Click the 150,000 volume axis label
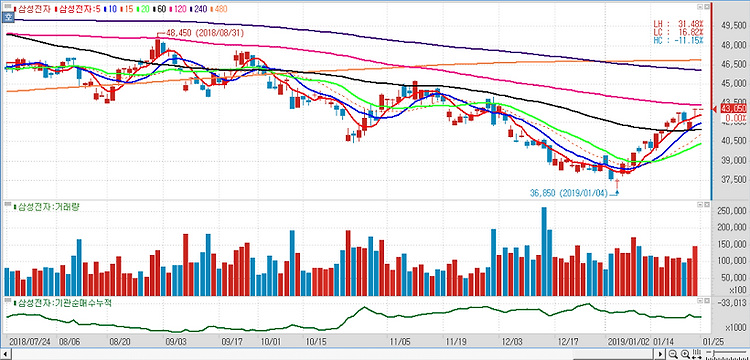This screenshot has height=360, width=750. (732, 244)
